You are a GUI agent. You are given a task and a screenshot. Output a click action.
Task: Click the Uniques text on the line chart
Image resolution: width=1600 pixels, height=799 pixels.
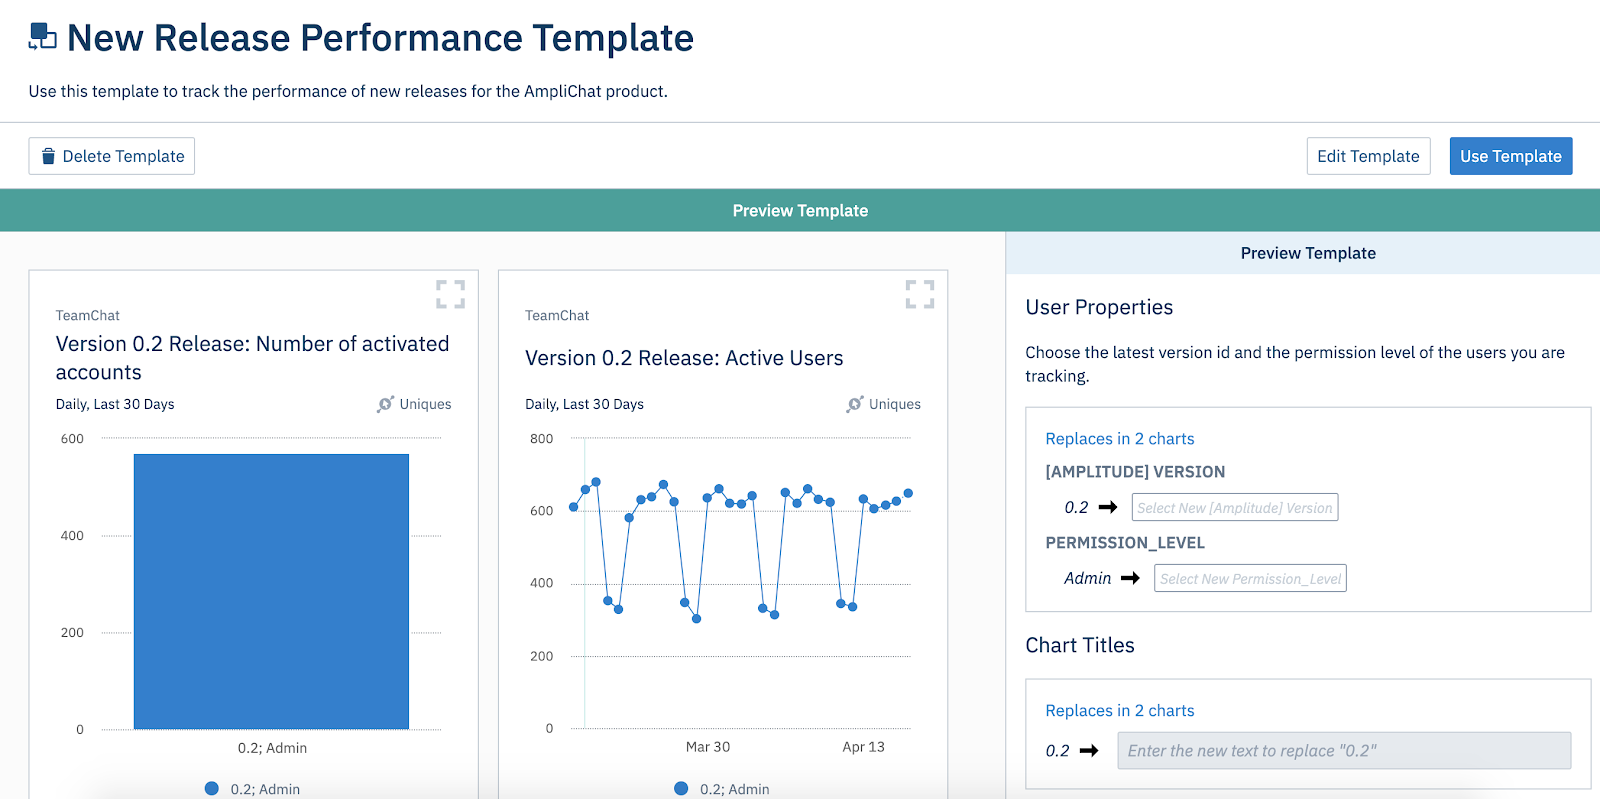(895, 404)
